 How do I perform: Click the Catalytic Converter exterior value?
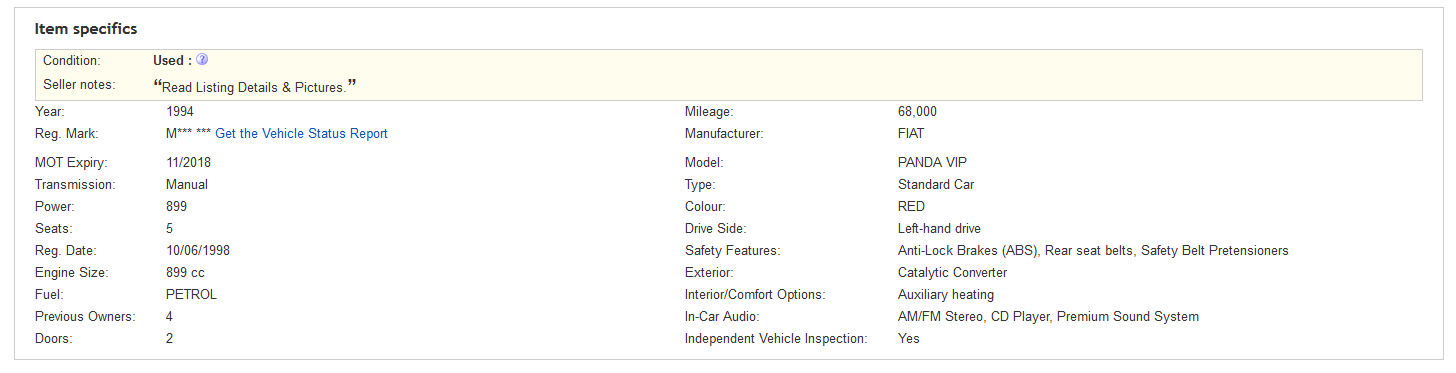[953, 273]
